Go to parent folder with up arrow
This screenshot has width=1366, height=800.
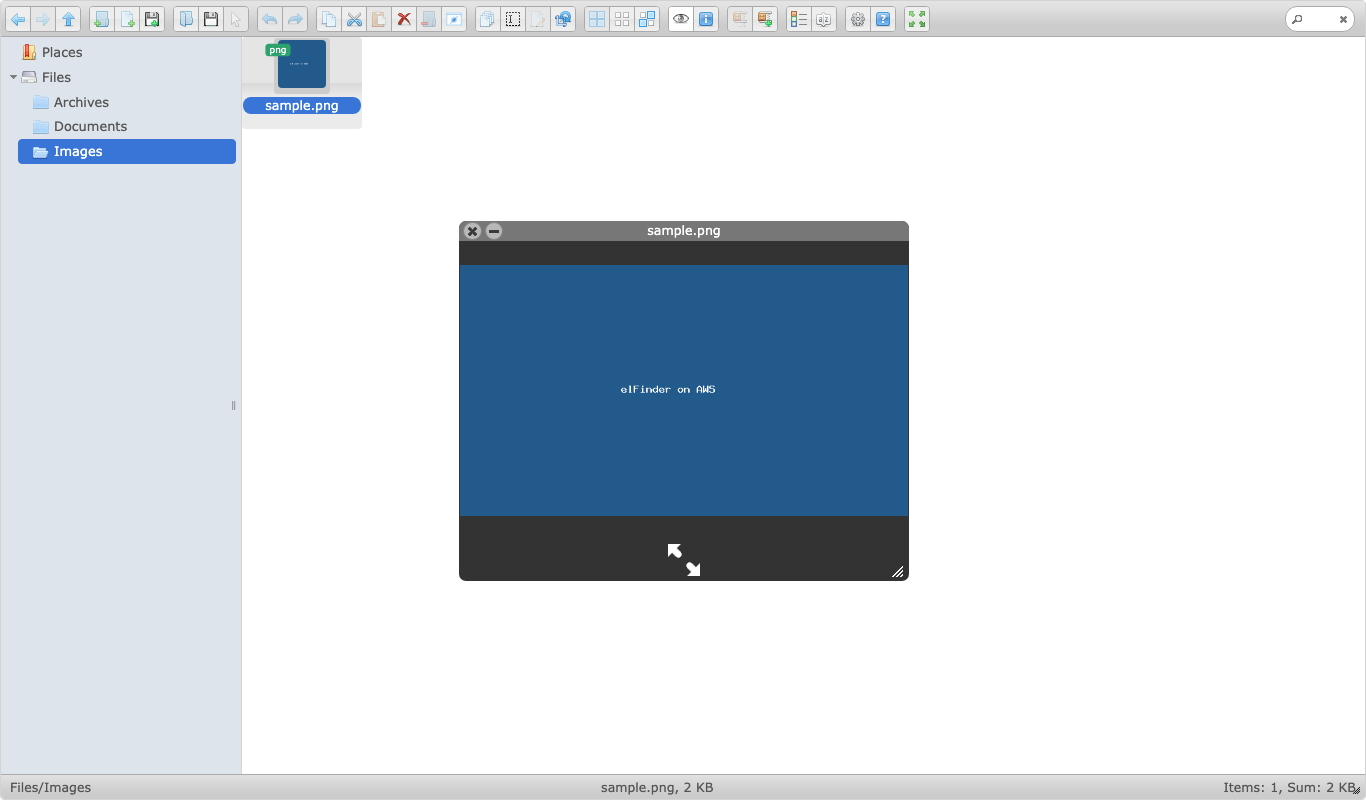click(68, 19)
